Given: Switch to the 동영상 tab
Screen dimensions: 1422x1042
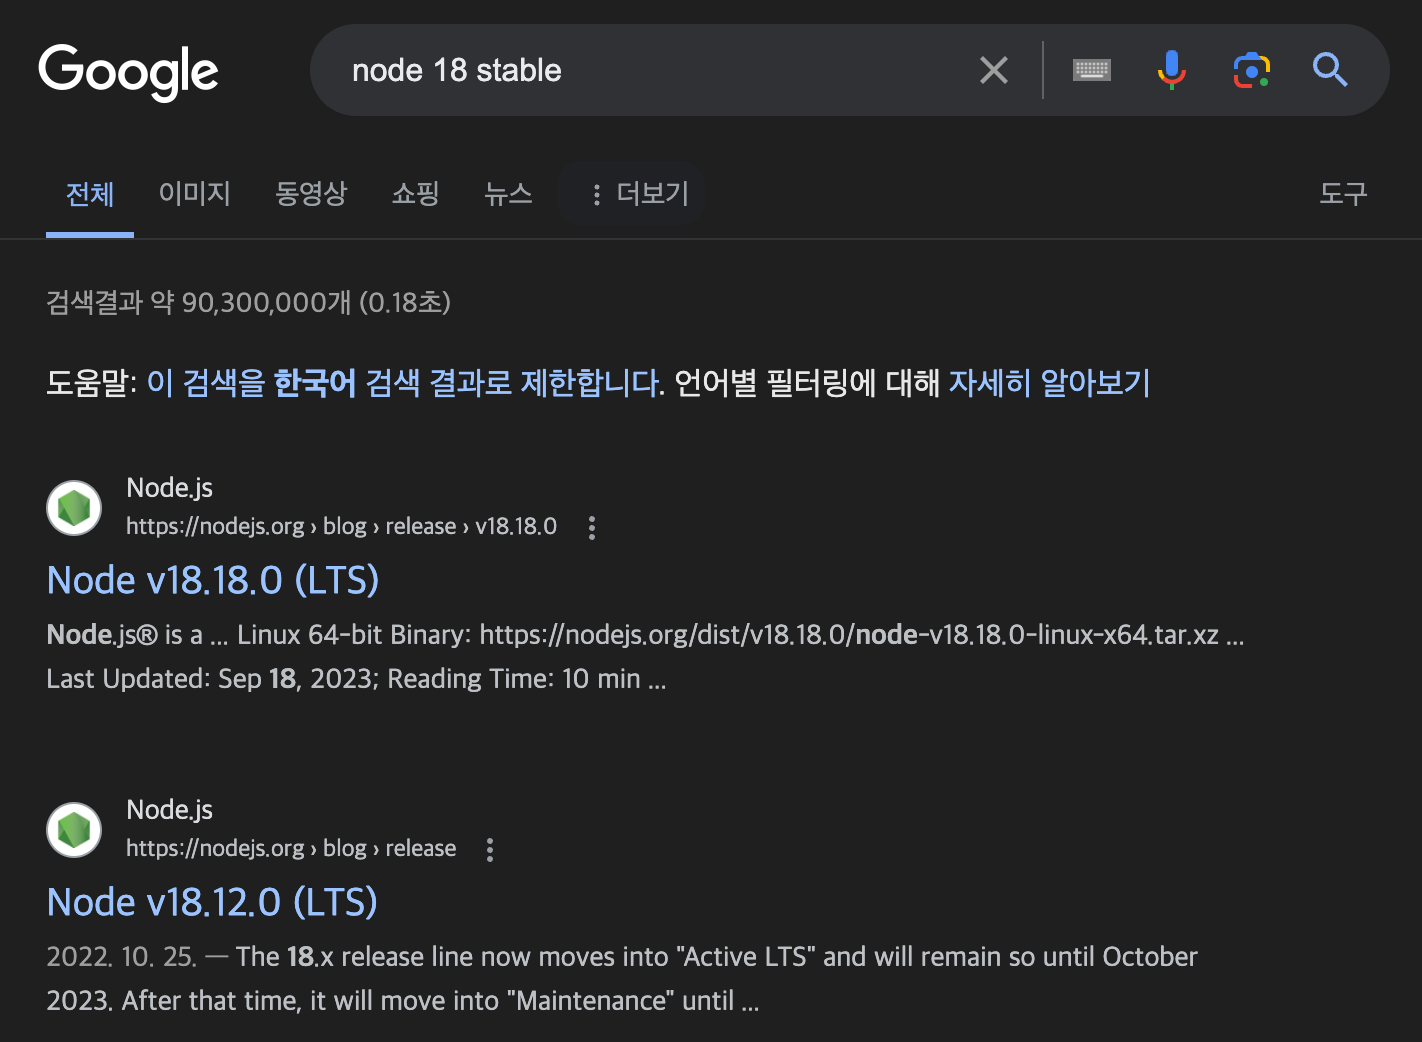Looking at the screenshot, I should [311, 193].
